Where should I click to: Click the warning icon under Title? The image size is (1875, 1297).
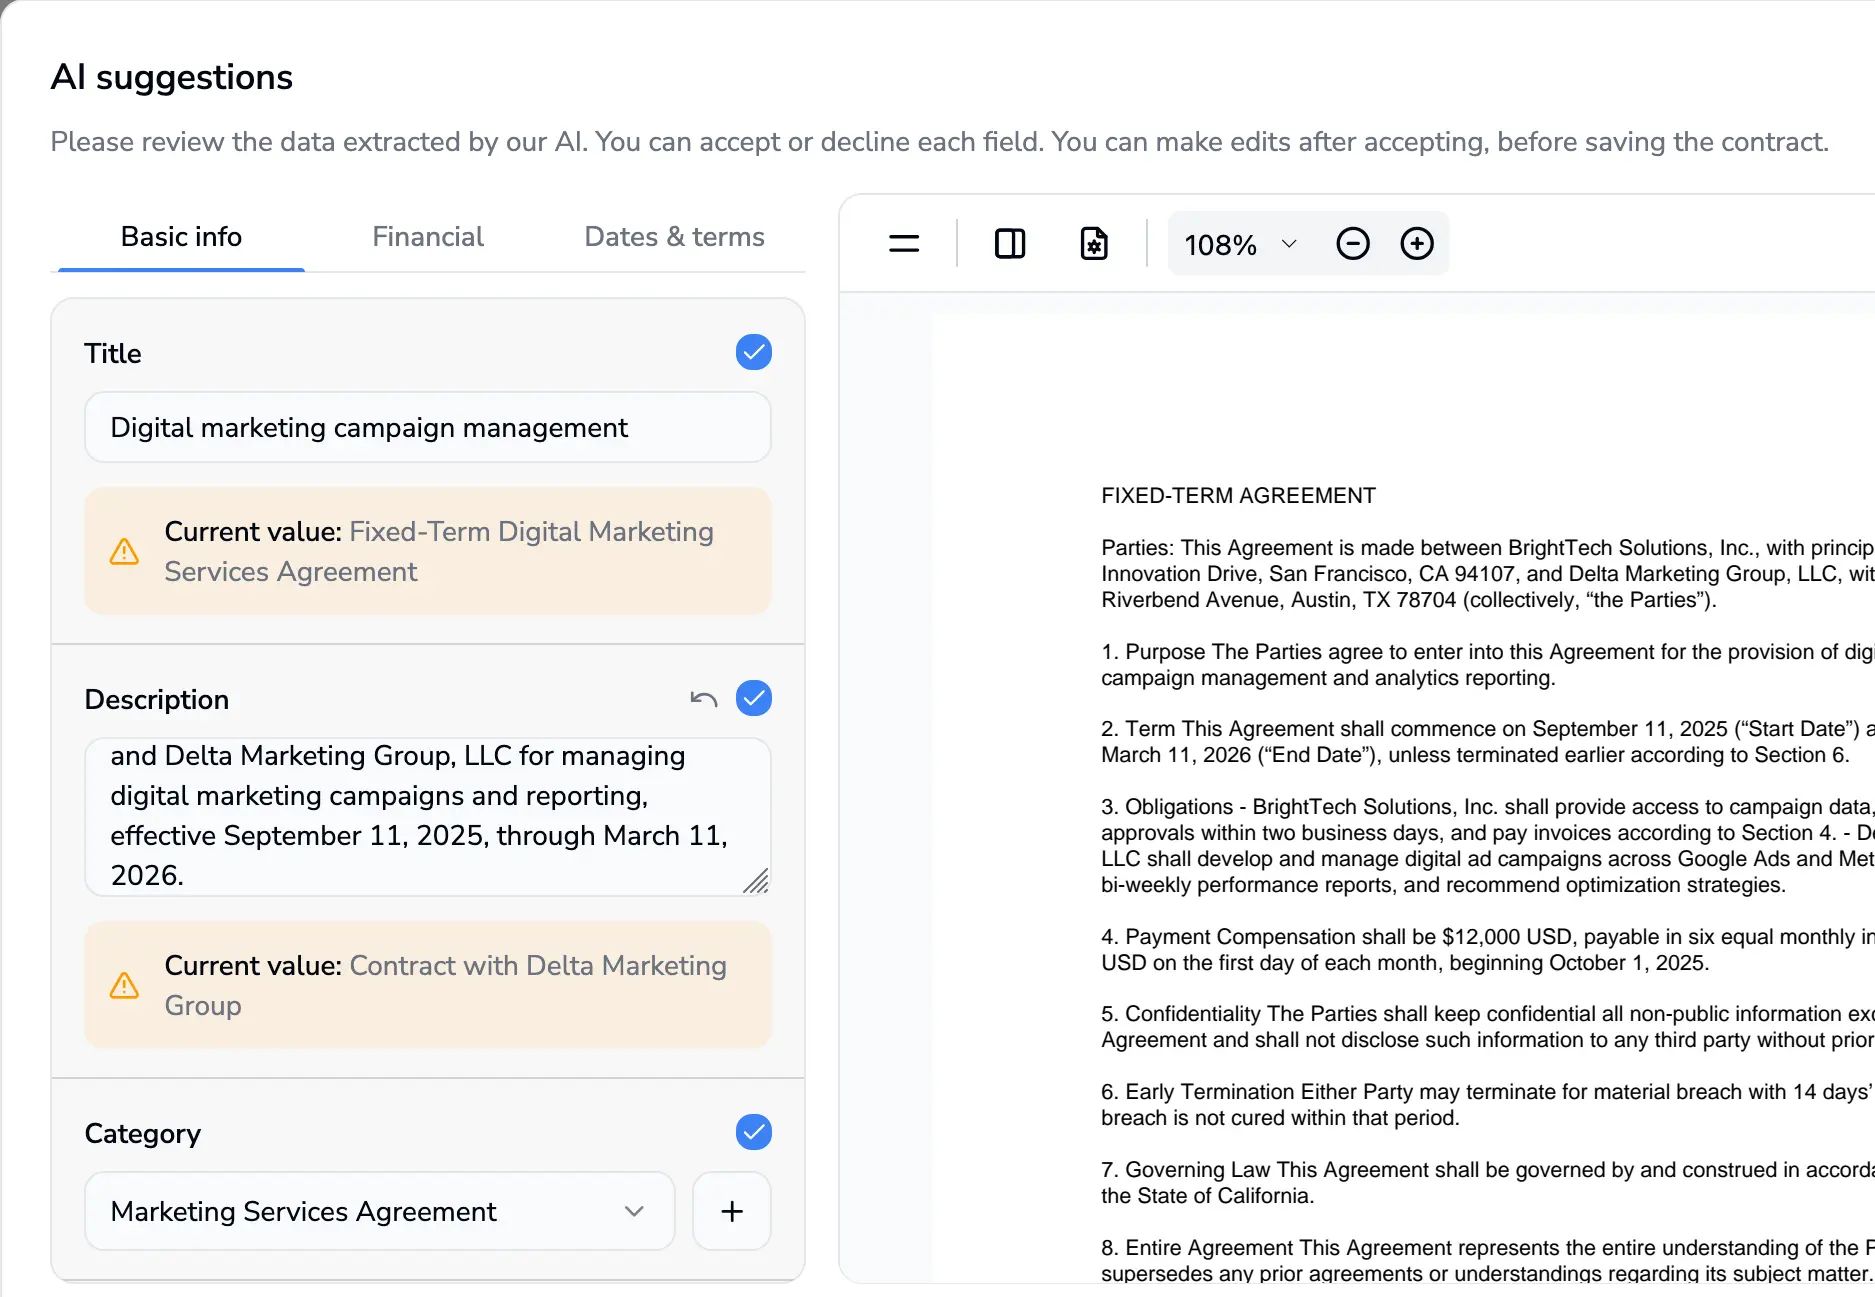click(x=124, y=551)
